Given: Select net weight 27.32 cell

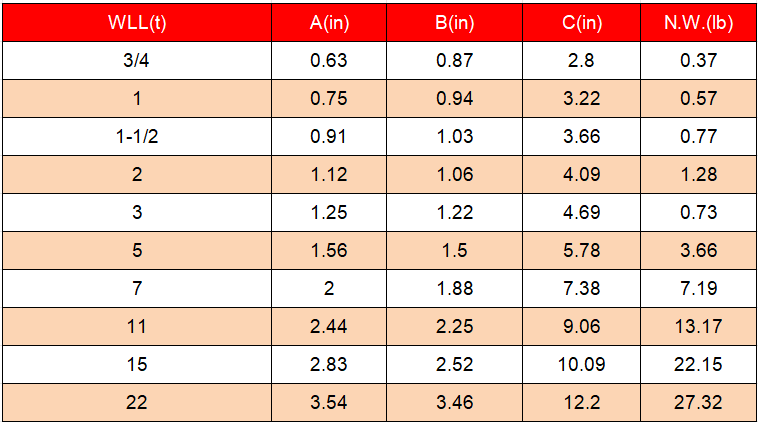Looking at the screenshot, I should tap(698, 402).
